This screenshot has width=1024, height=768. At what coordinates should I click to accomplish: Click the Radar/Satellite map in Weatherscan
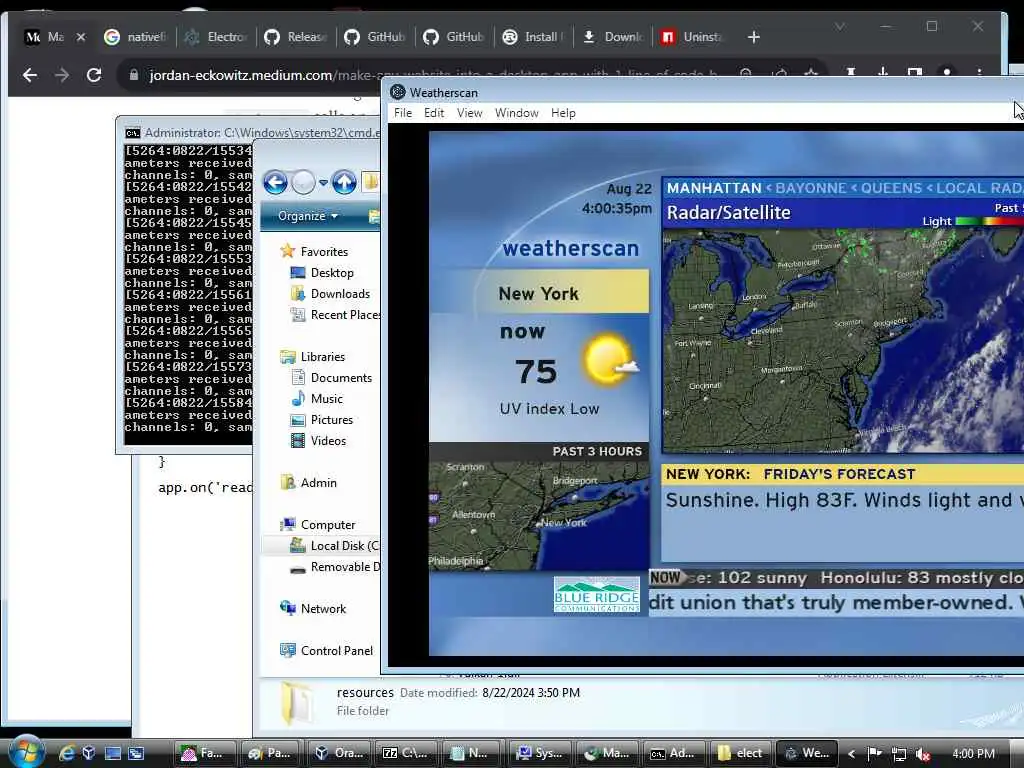(842, 340)
